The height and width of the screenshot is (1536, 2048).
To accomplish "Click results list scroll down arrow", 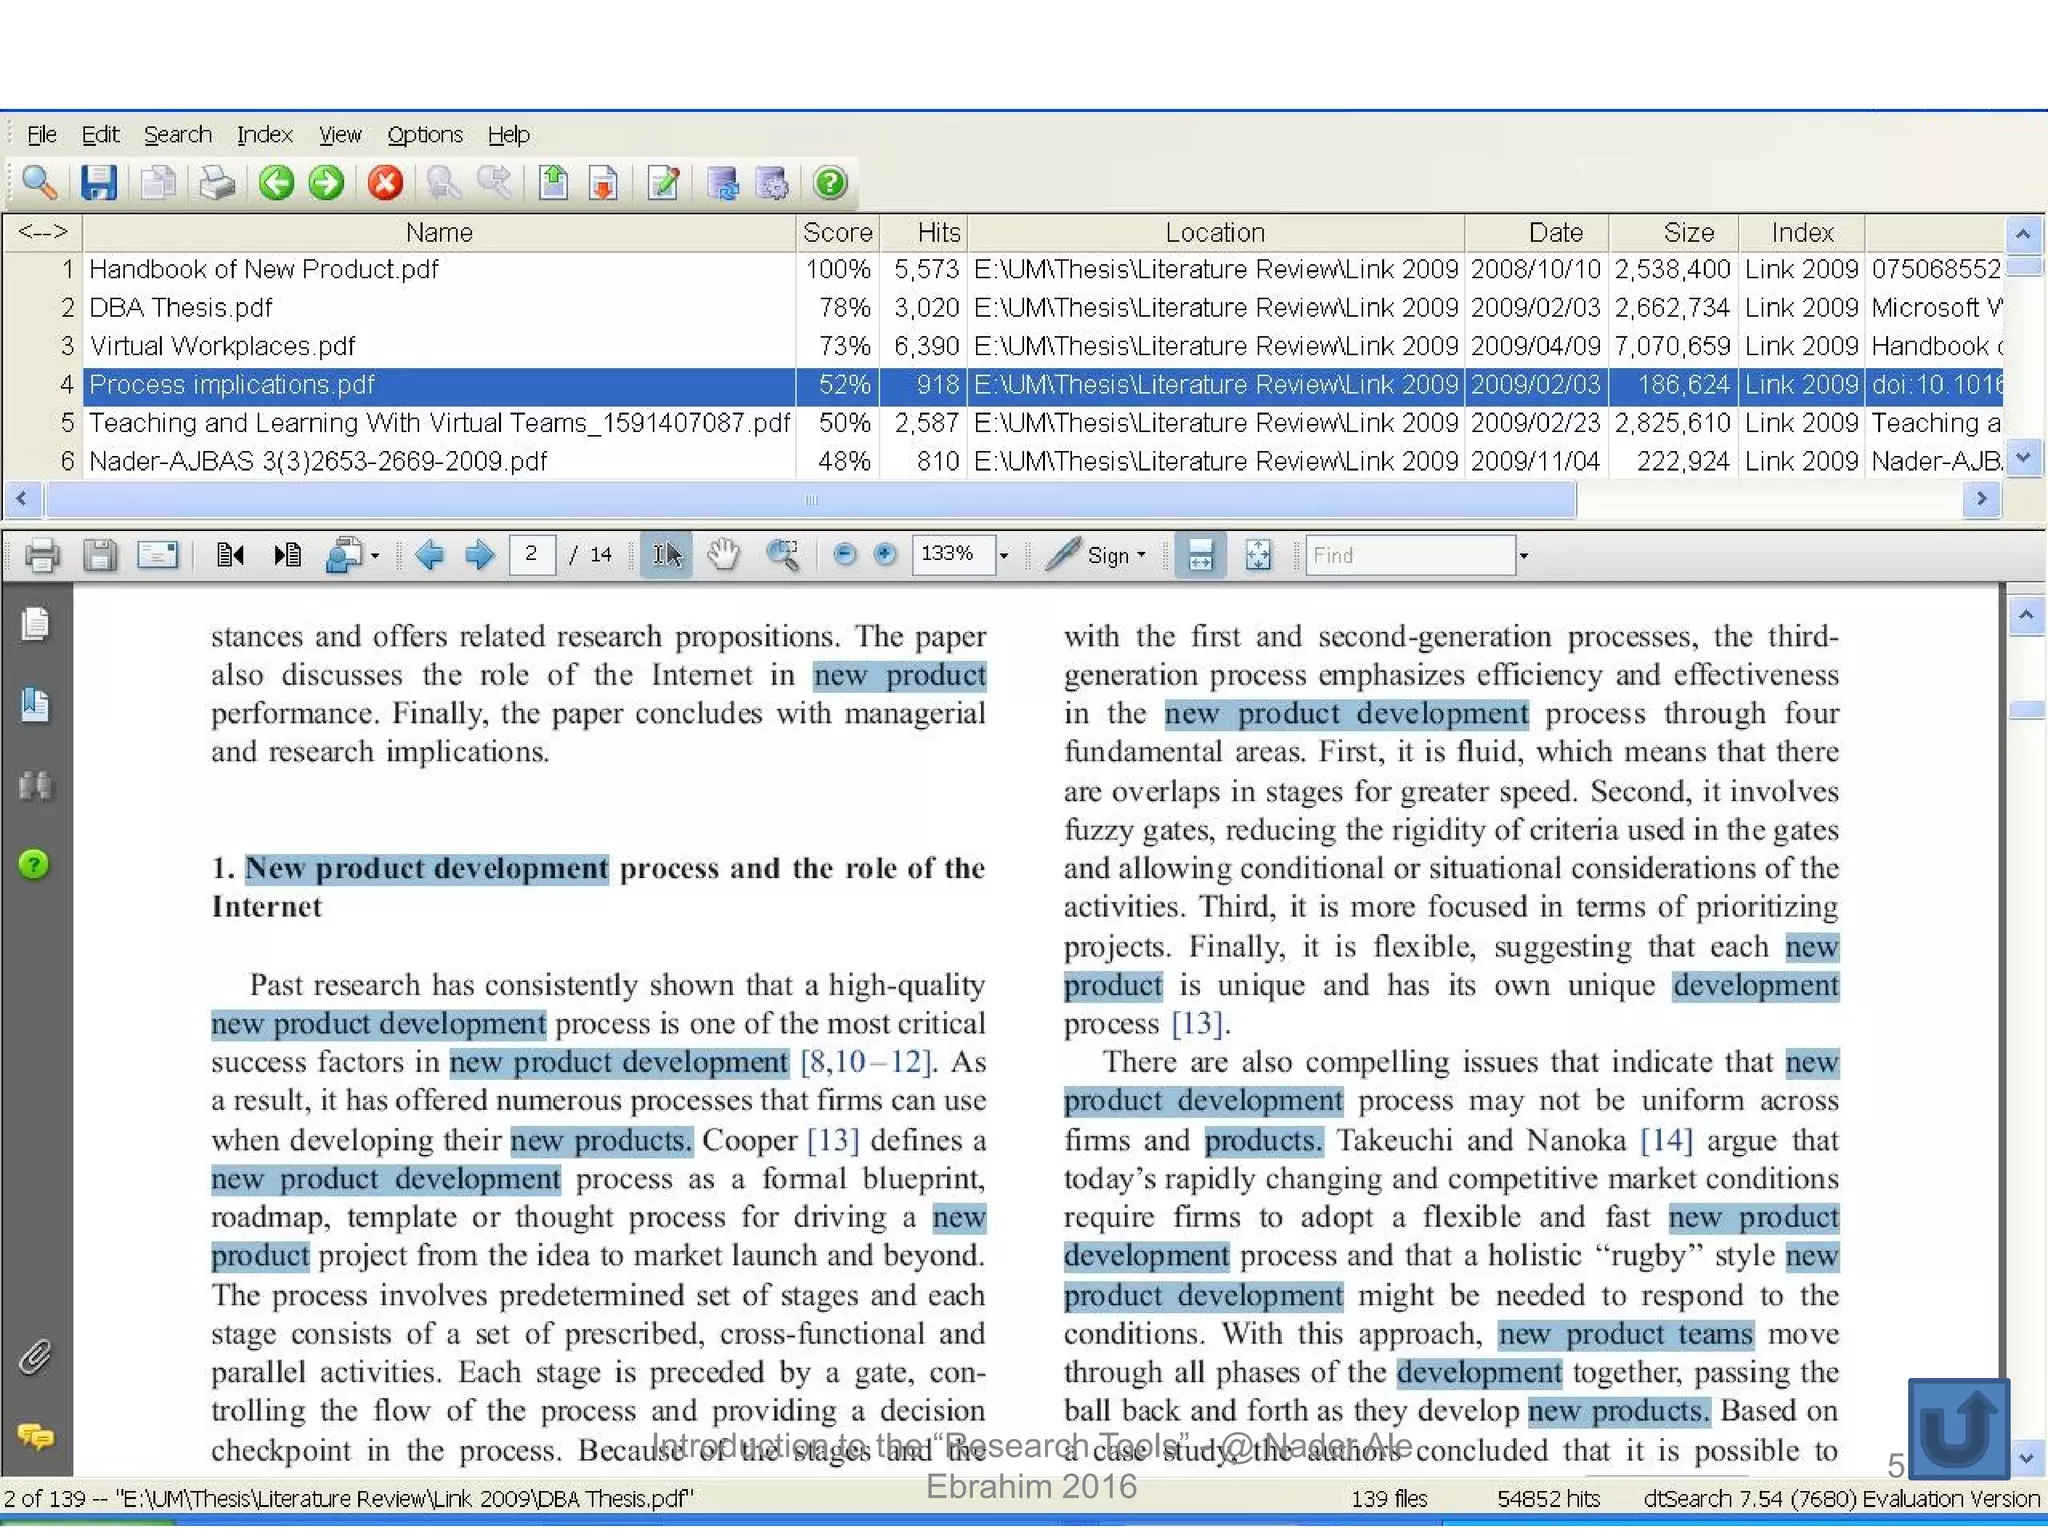I will (x=2023, y=457).
